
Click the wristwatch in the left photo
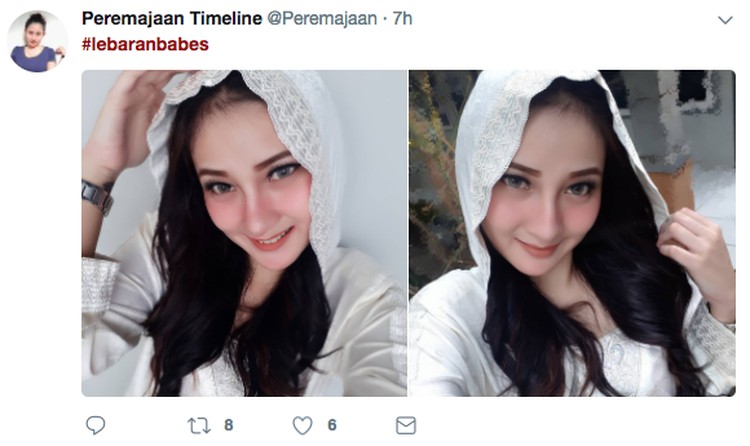[98, 195]
